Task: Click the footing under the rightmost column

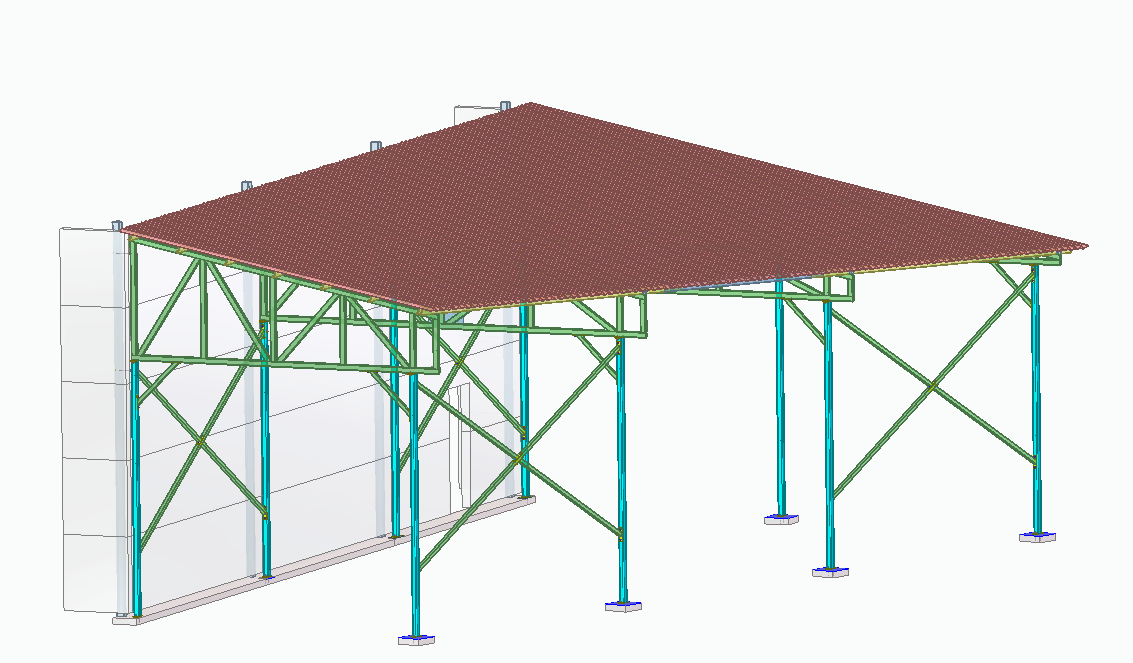Action: tap(1037, 537)
